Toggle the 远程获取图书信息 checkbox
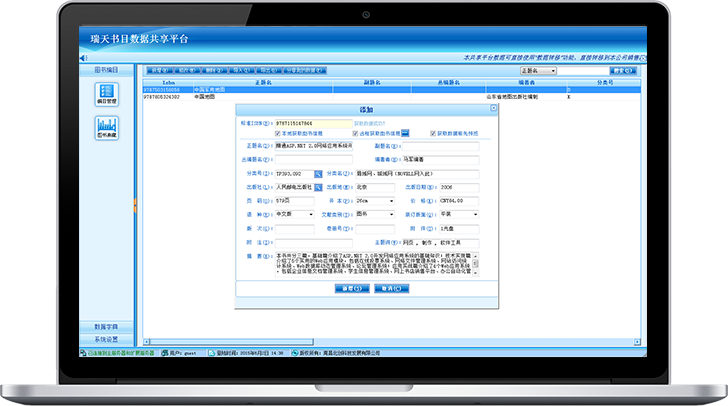 coord(355,133)
